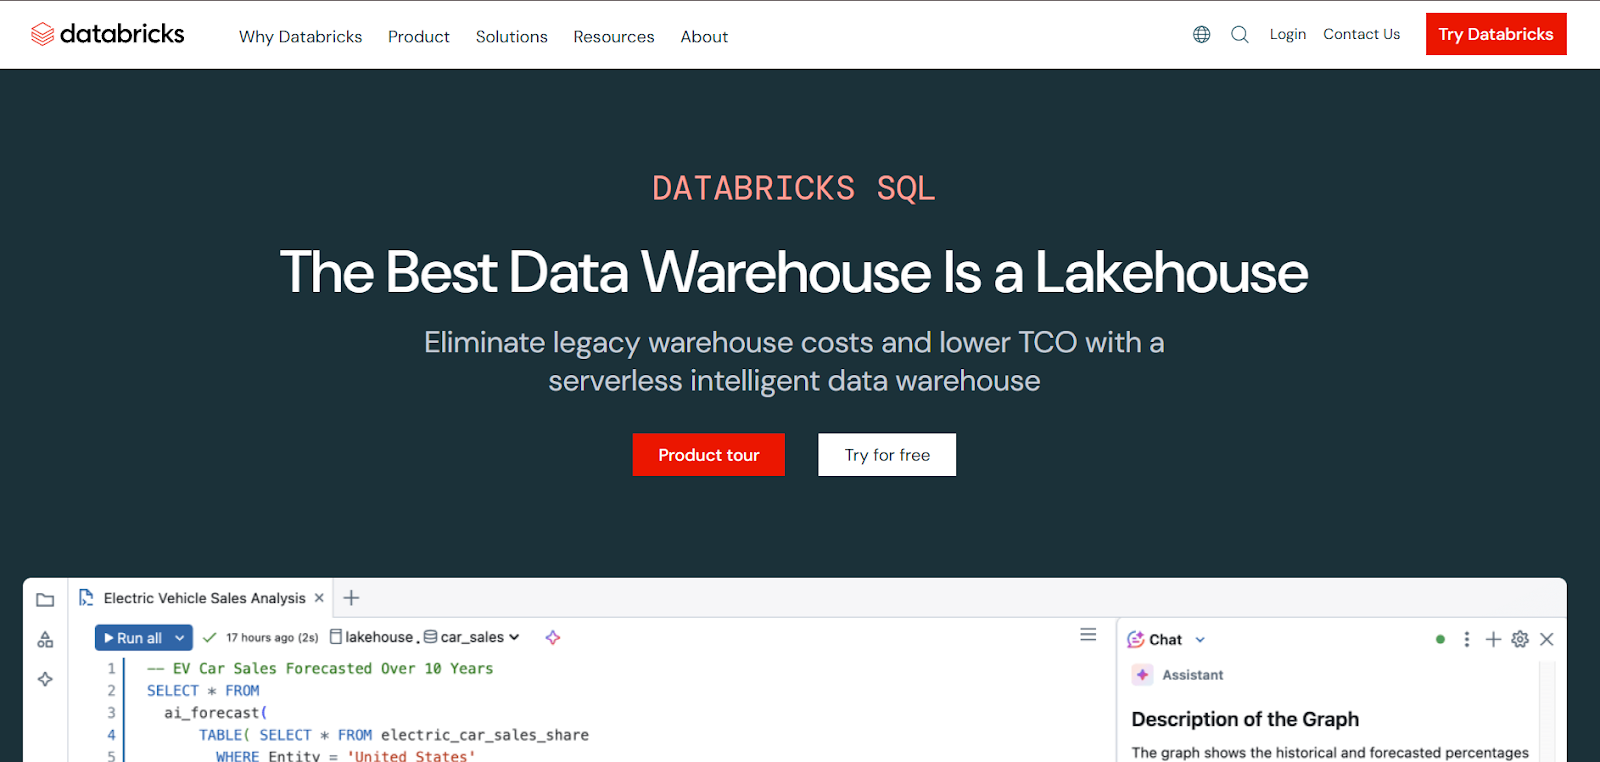1600x762 pixels.
Task: Click line number 2 in the gutter
Action: click(x=111, y=691)
